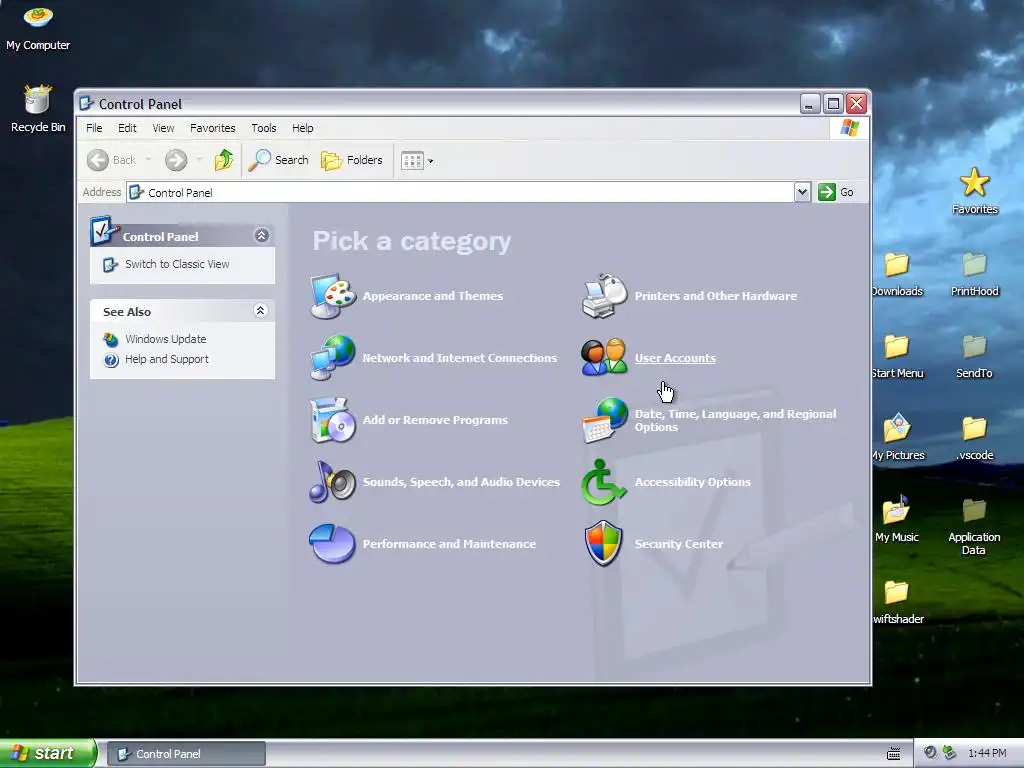Open Sounds, Speech, and Audio Devices icon
Screen dimensions: 1024x768
click(333, 482)
